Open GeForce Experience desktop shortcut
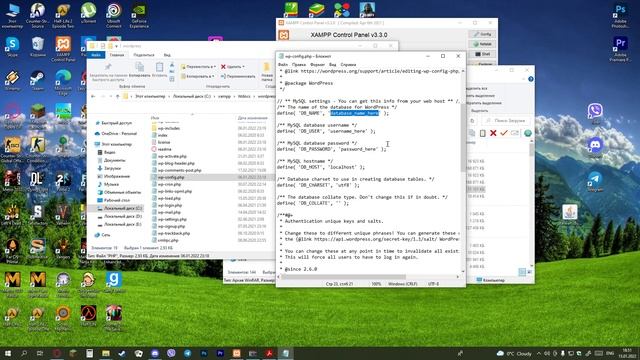The image size is (640, 360). click(x=139, y=16)
